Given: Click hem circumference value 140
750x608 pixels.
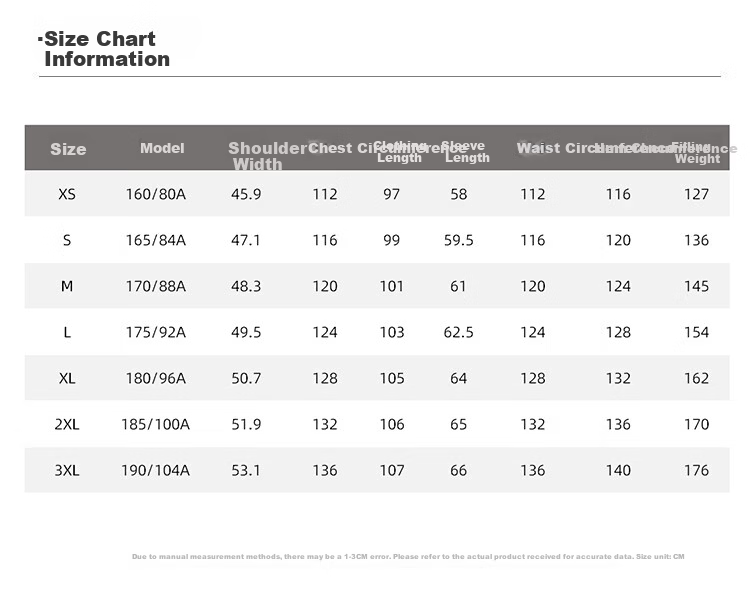Looking at the screenshot, I should pyautogui.click(x=618, y=471).
